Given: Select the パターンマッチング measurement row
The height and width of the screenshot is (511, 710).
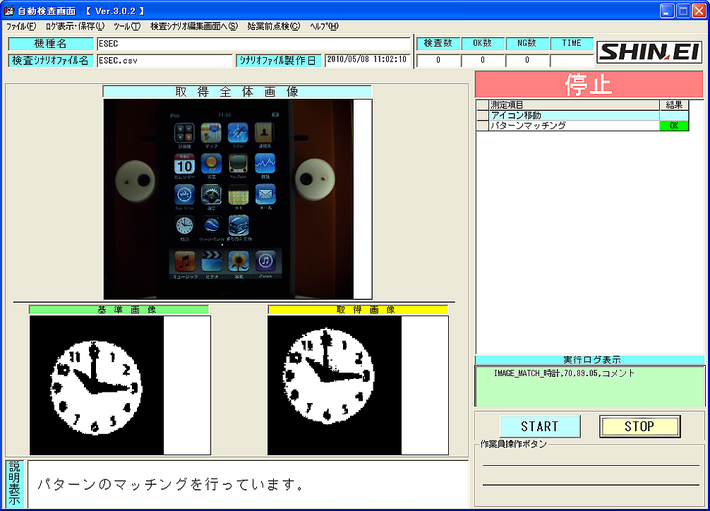Looking at the screenshot, I should coord(582,125).
